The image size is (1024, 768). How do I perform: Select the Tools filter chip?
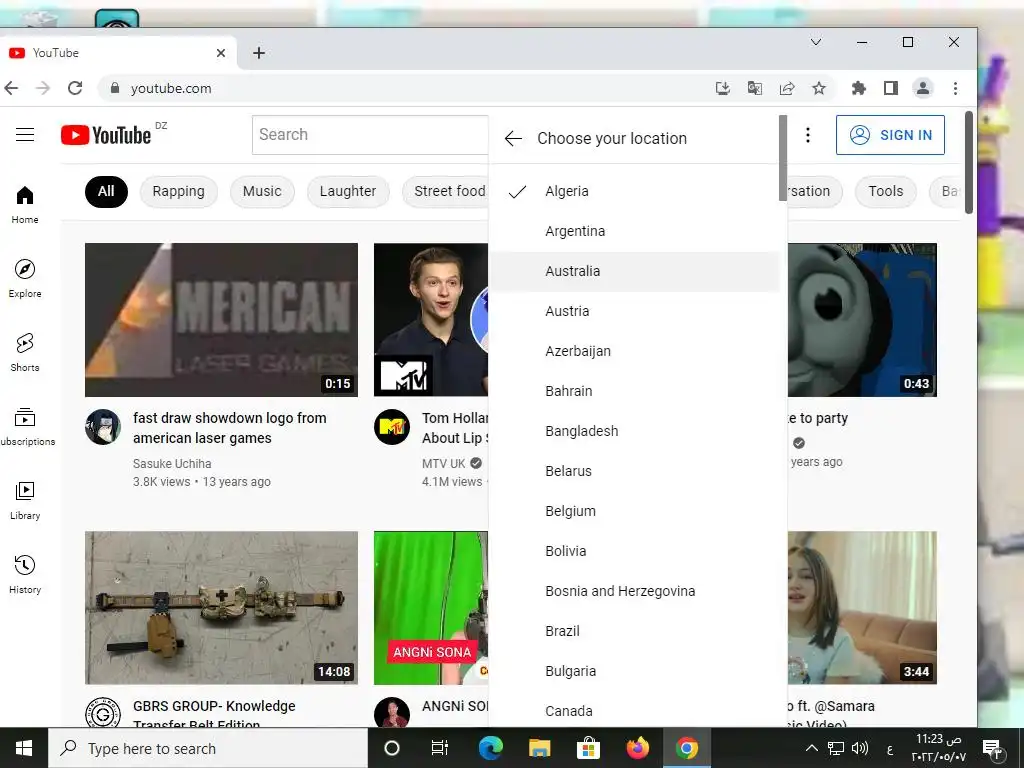point(886,191)
